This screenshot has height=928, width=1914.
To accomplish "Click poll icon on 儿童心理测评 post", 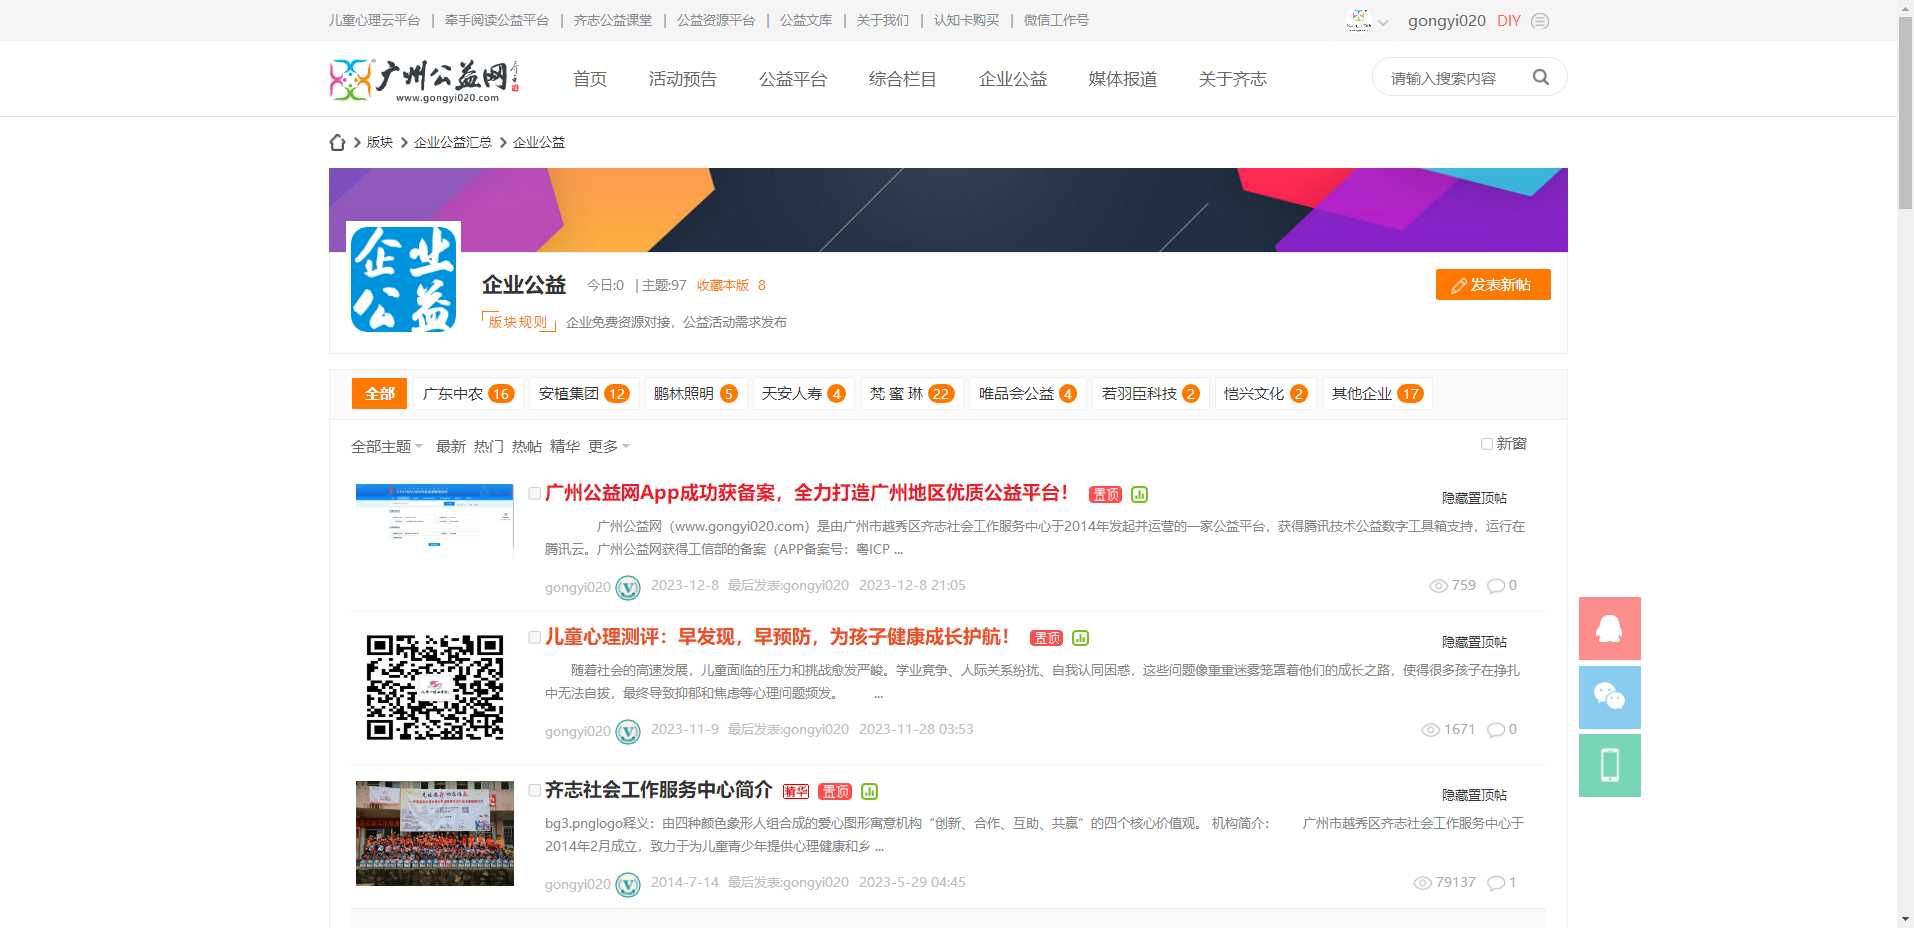I will pyautogui.click(x=1080, y=638).
